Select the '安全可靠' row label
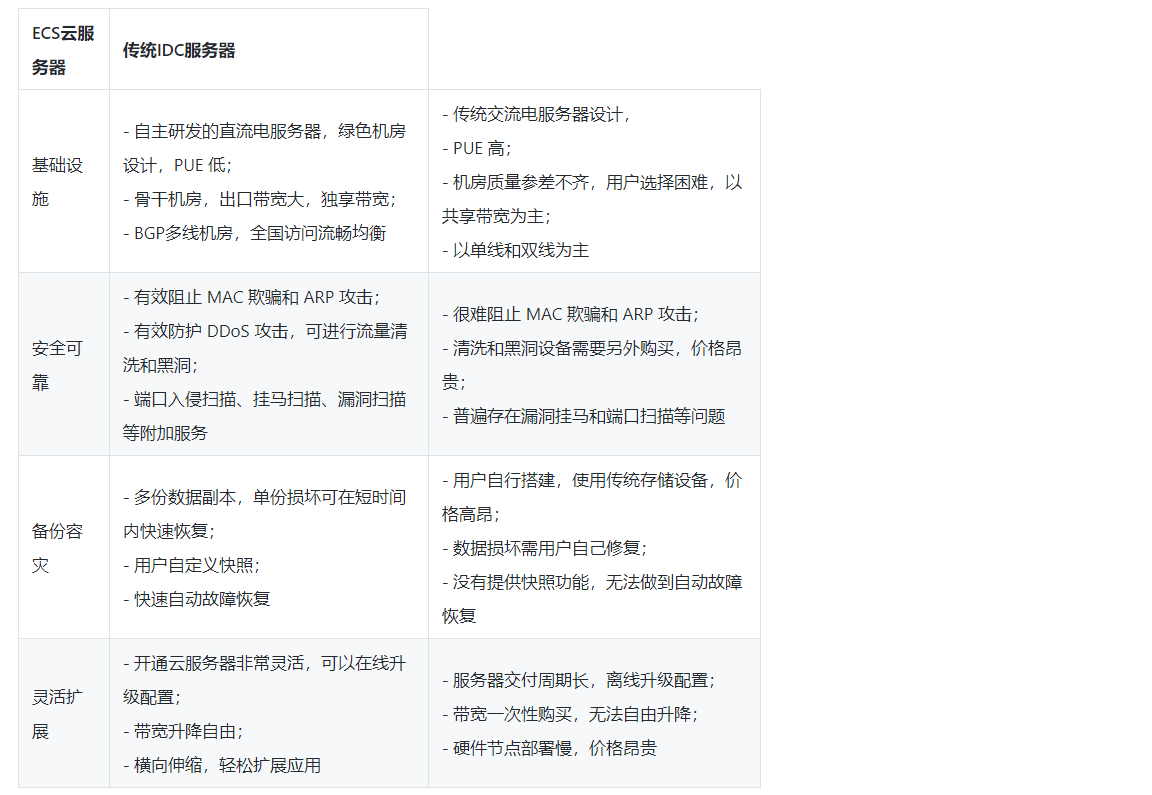The image size is (1152, 795). coord(57,364)
